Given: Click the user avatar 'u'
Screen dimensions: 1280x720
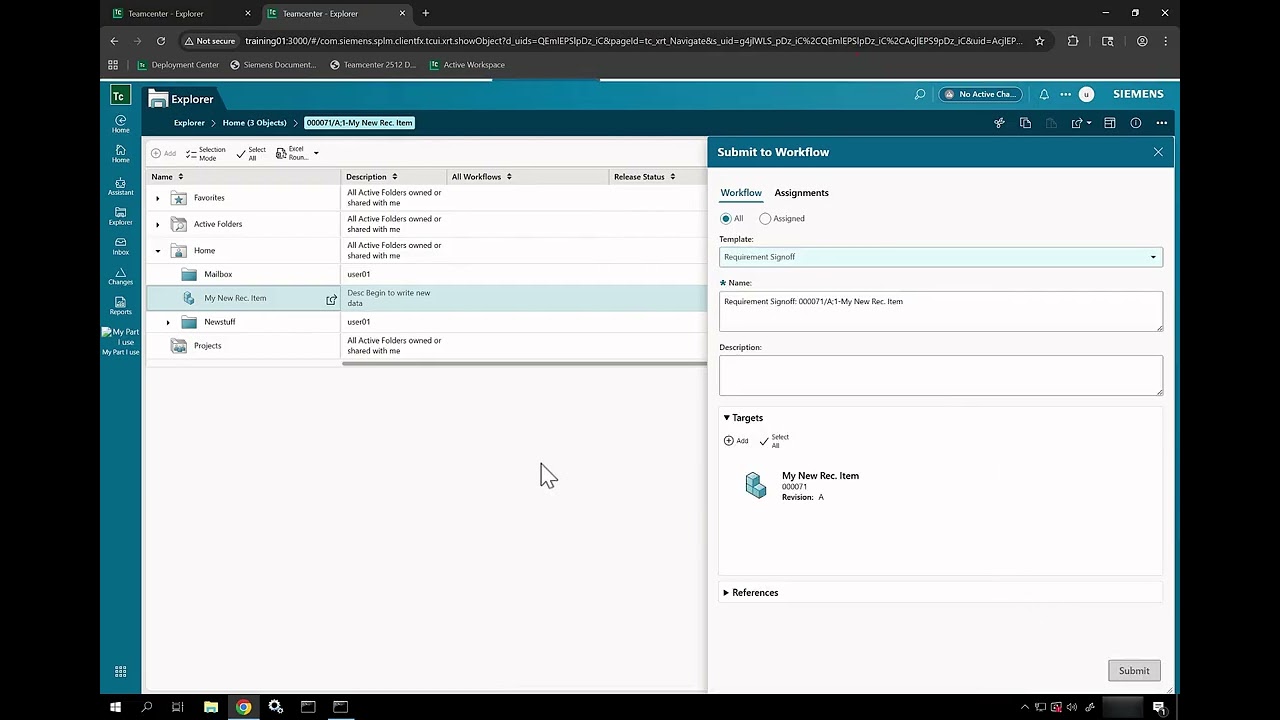Looking at the screenshot, I should 1086,94.
